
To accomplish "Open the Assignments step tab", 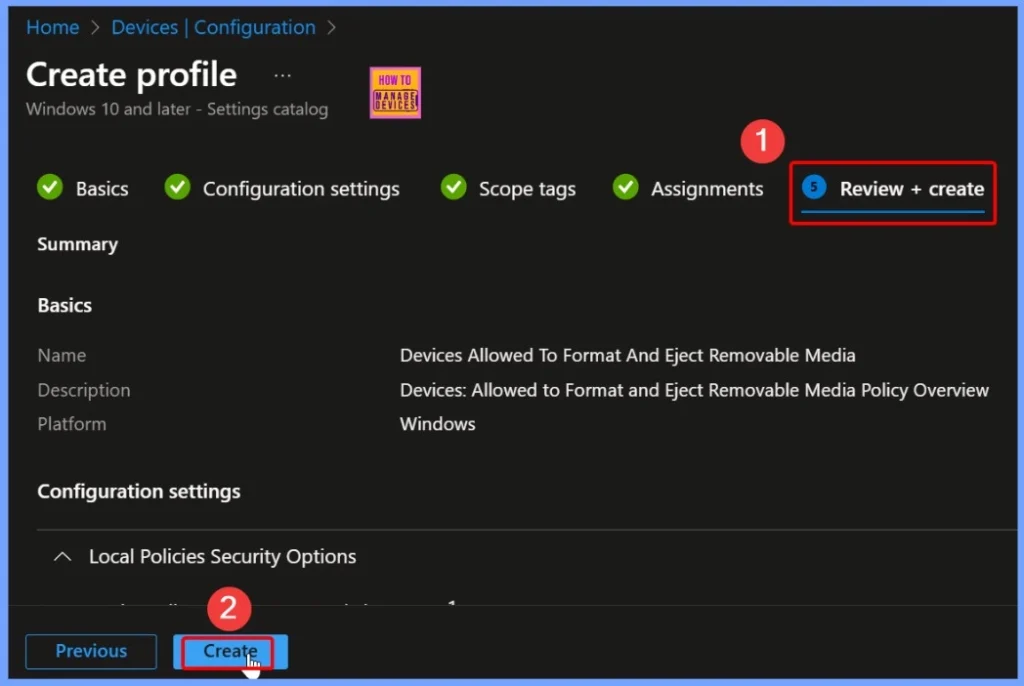I will 707,189.
